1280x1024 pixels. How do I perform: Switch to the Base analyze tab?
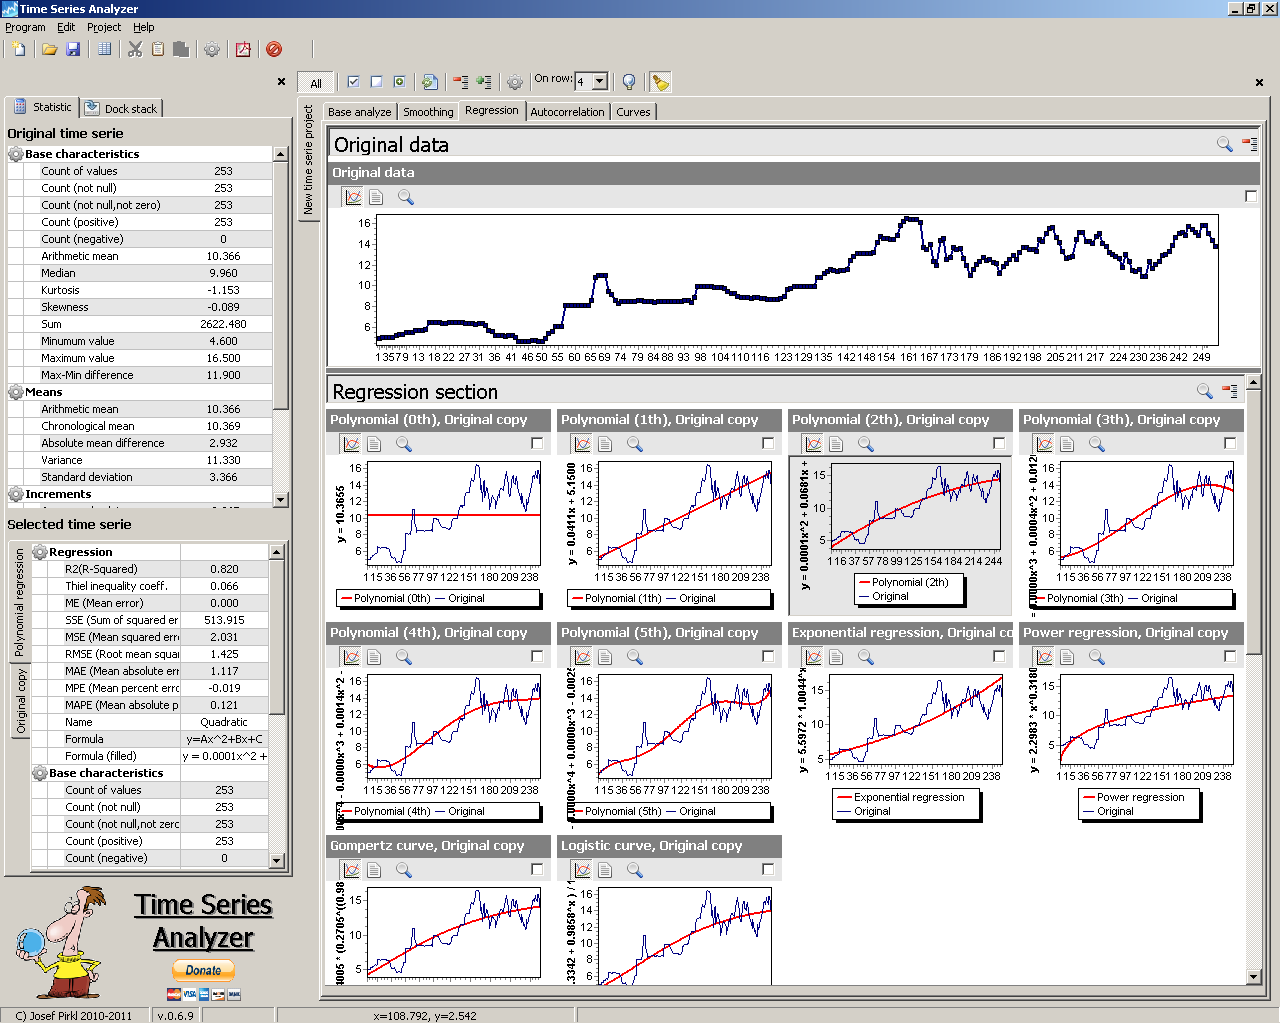click(360, 112)
